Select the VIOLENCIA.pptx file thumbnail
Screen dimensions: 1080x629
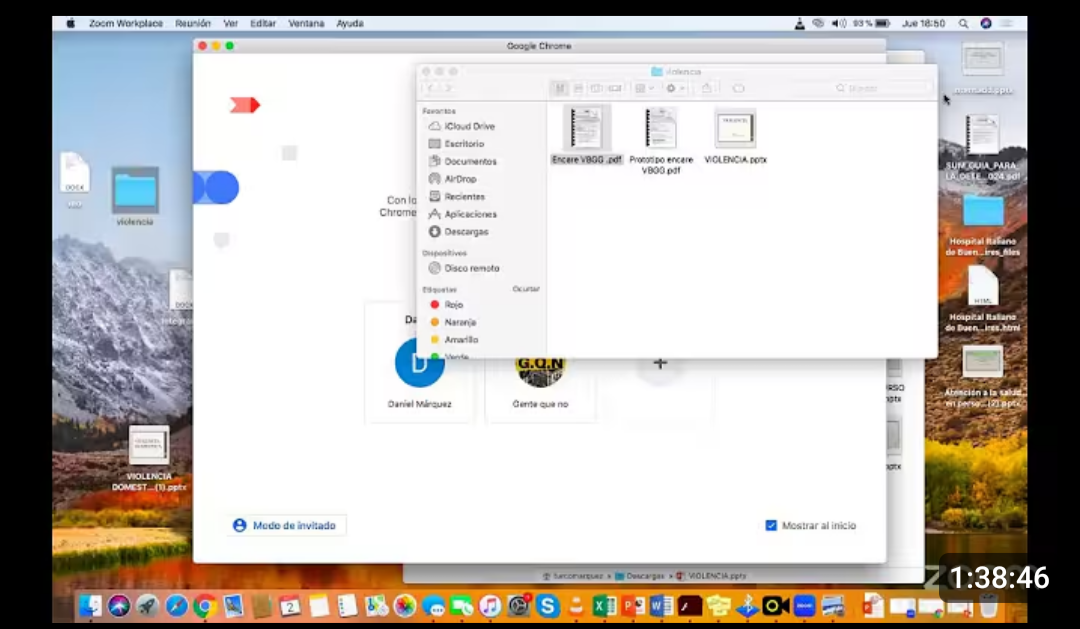735,130
